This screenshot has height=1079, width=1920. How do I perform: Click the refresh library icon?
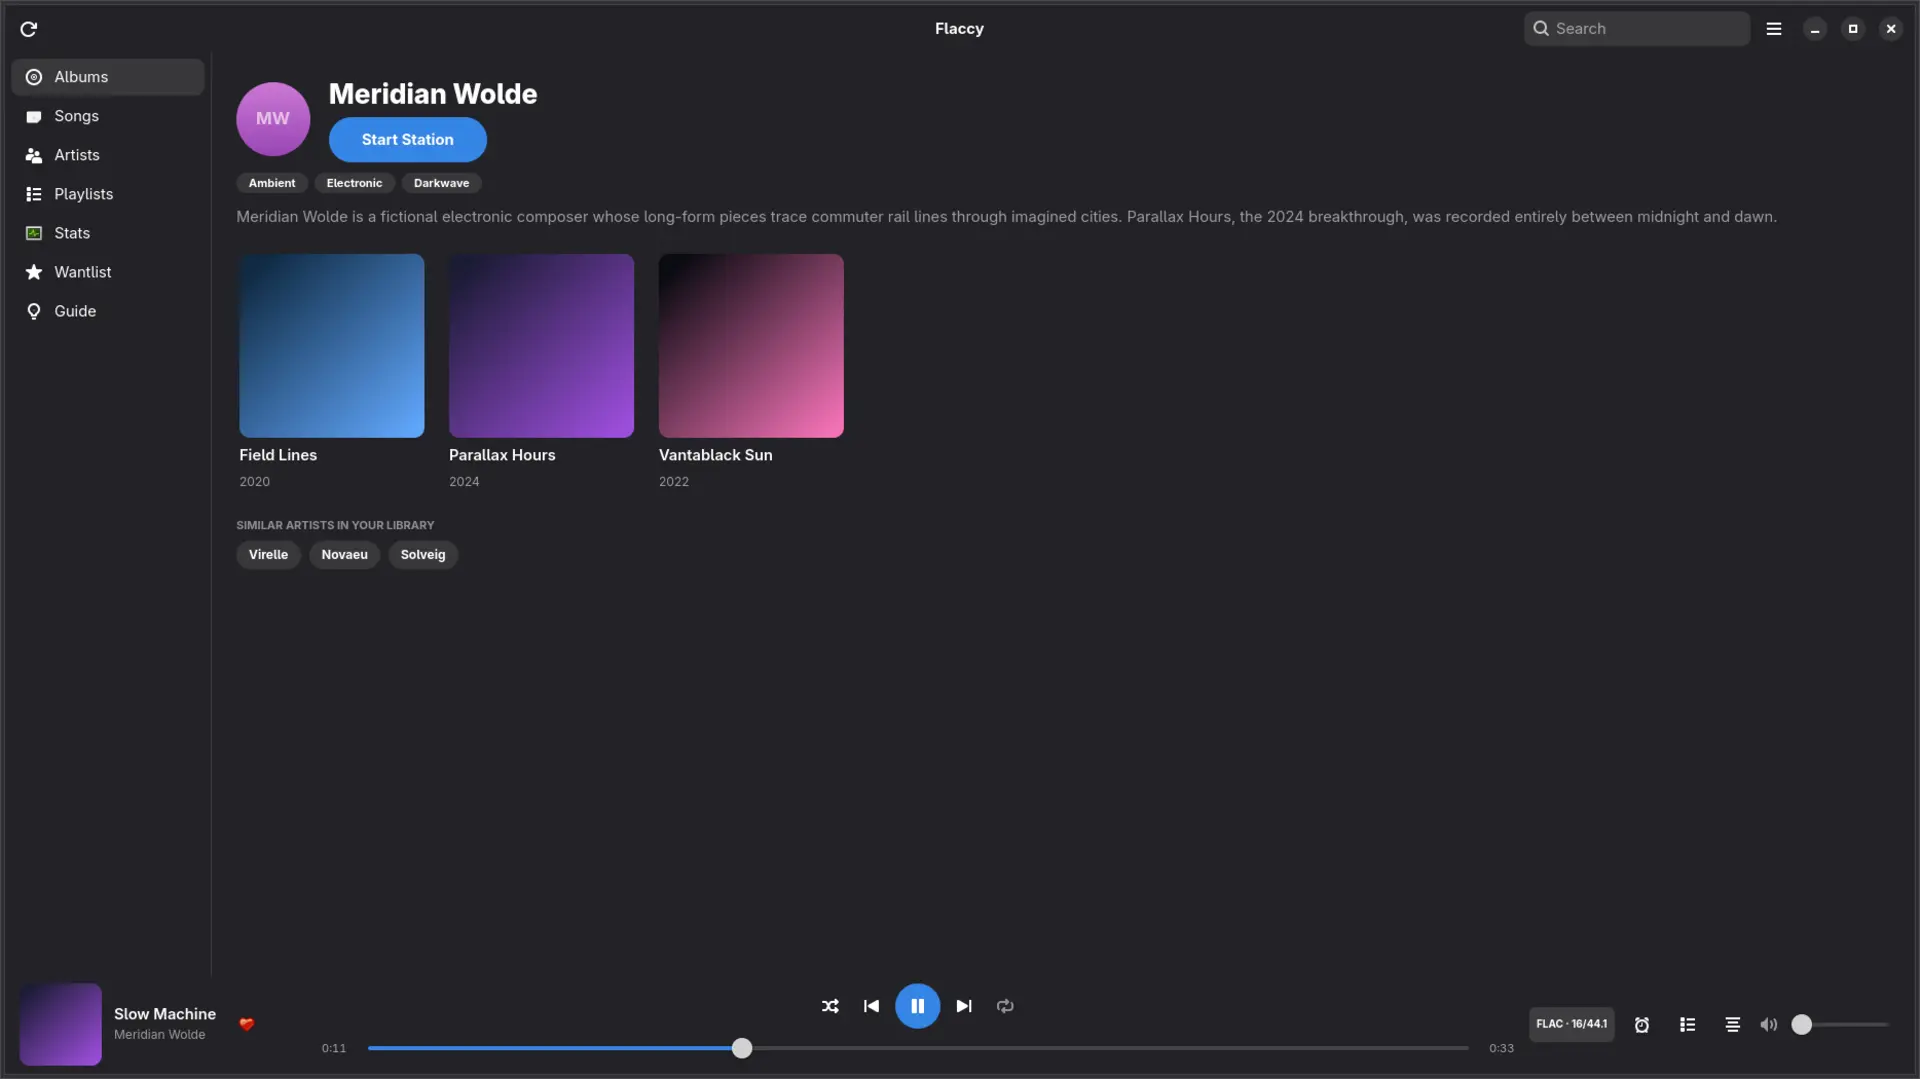29,29
